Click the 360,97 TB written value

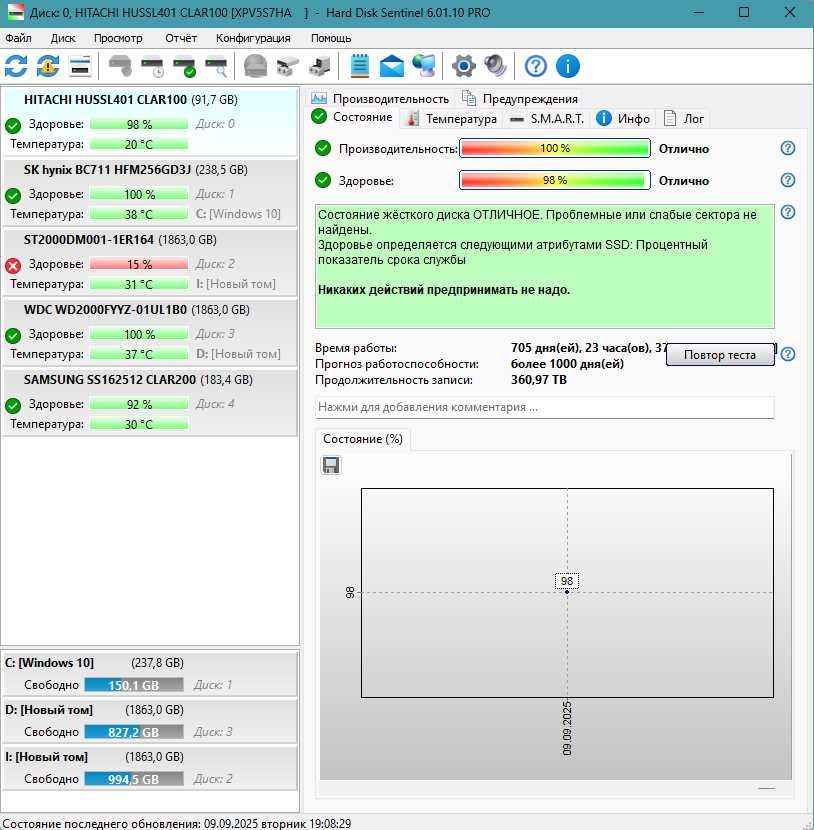(x=538, y=380)
